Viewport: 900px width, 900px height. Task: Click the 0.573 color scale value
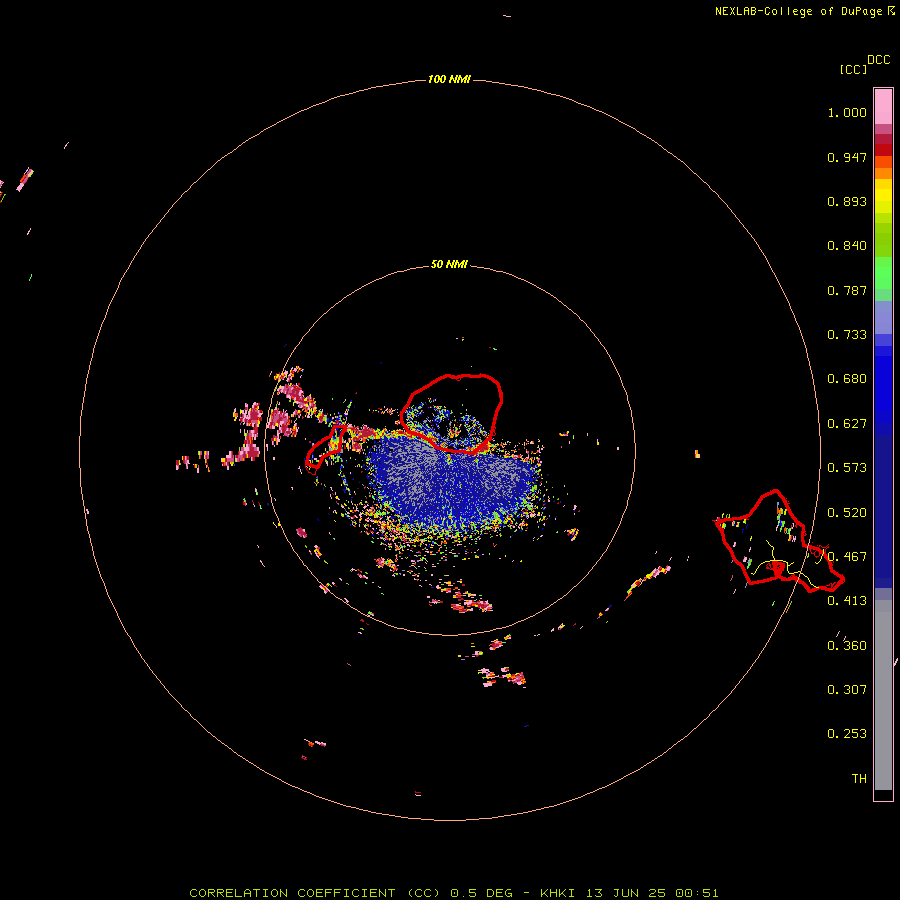(847, 468)
